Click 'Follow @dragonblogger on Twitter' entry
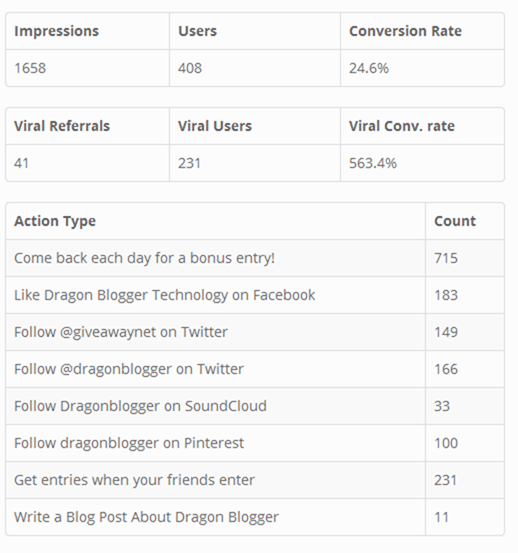518x553 pixels. (x=129, y=369)
